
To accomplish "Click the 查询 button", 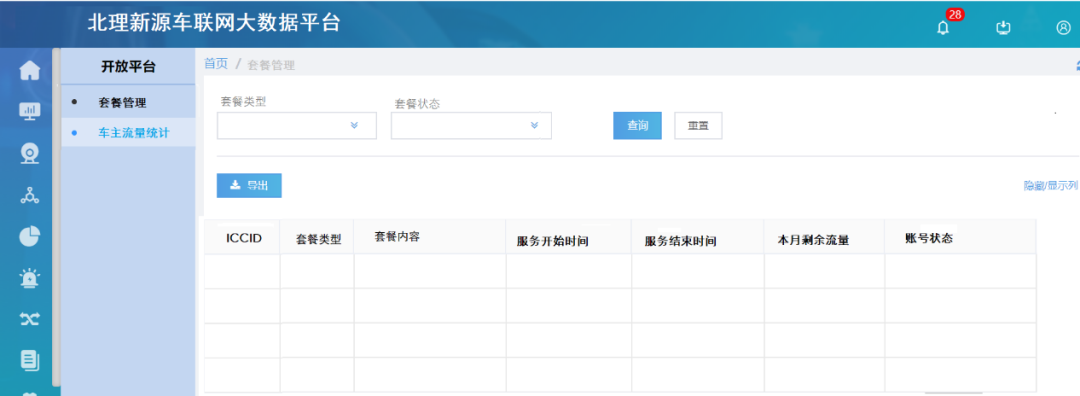I will 637,126.
